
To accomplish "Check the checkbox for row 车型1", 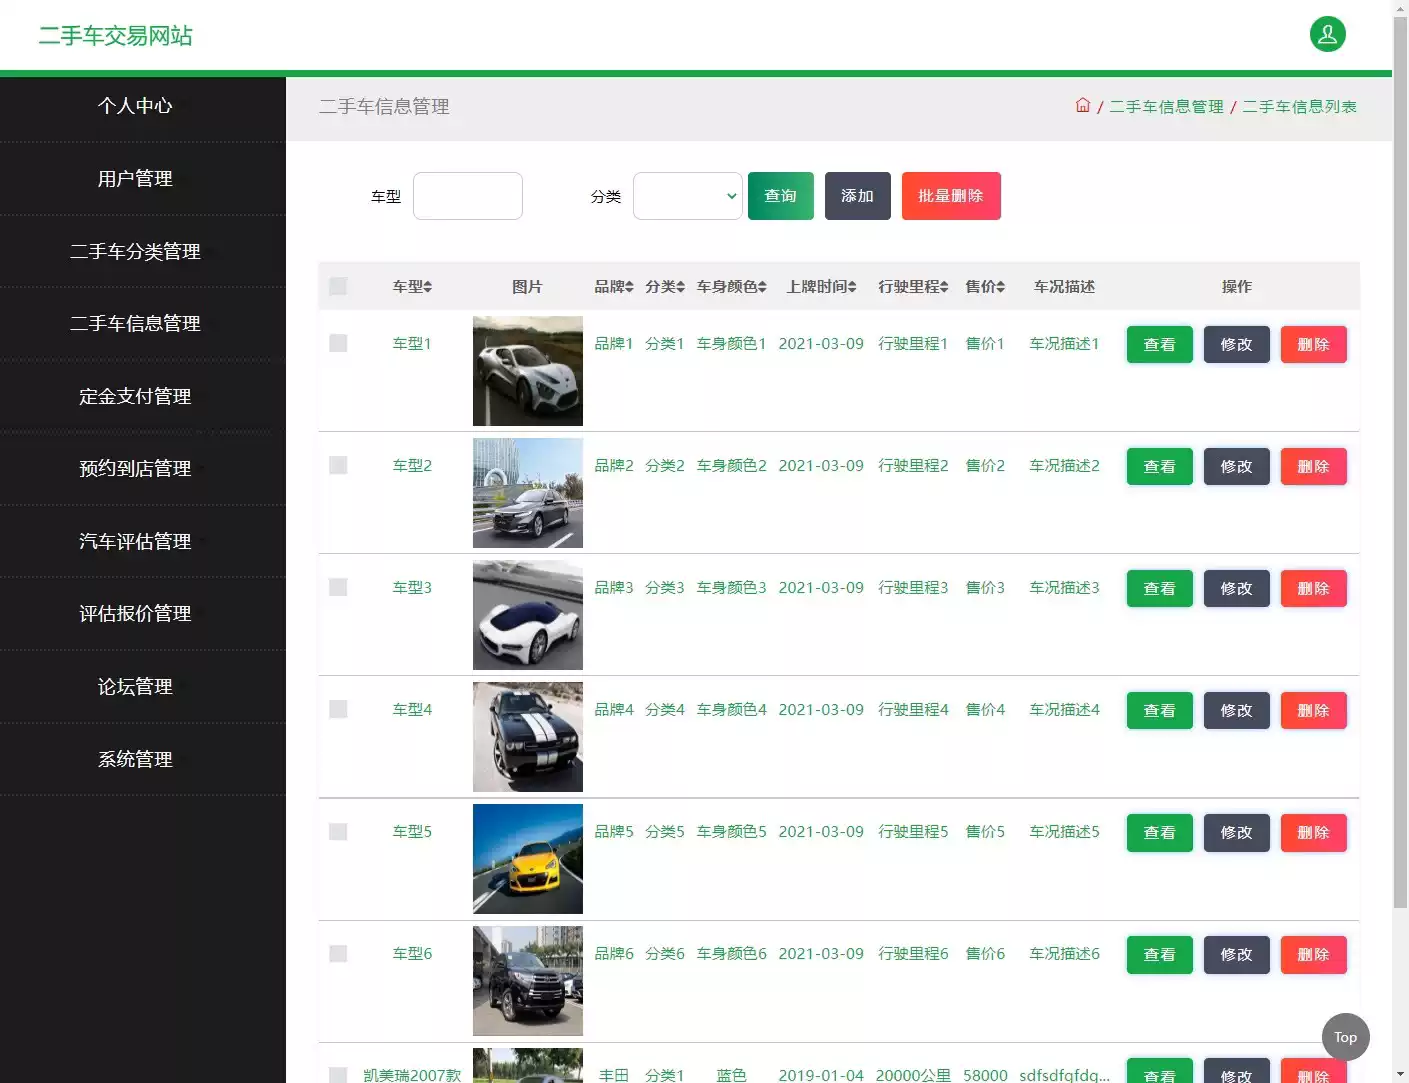I will [x=337, y=342].
